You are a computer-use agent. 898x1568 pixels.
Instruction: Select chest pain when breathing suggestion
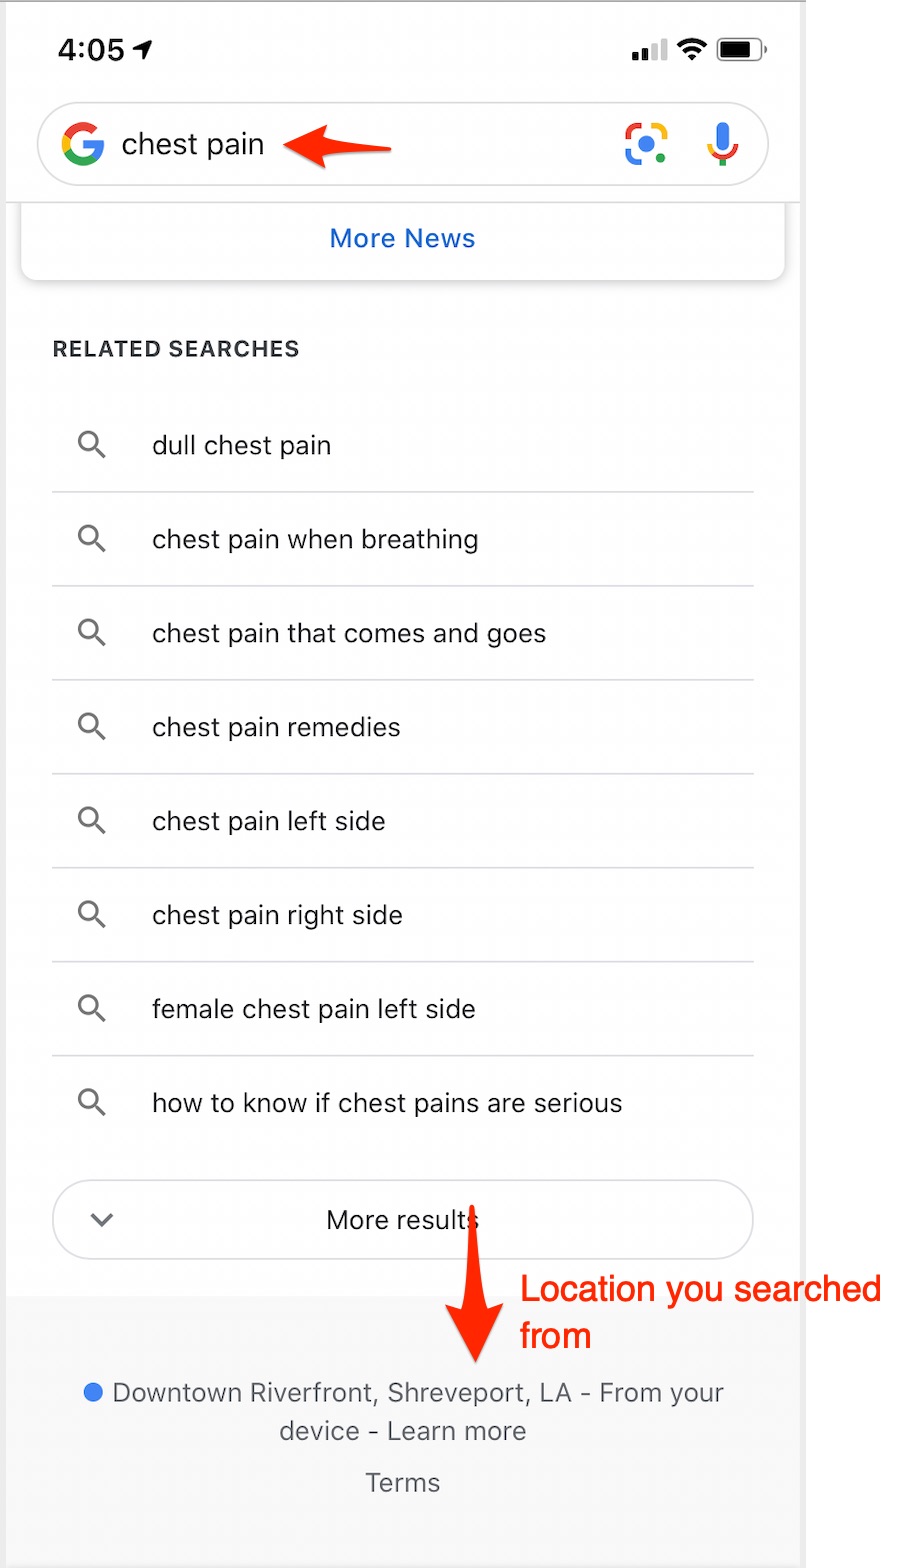[x=315, y=540]
